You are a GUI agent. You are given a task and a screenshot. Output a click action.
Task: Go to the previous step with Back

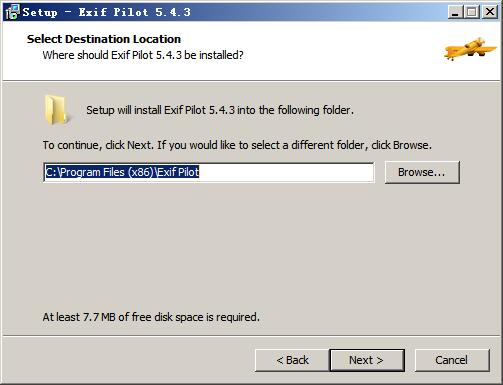[292, 360]
